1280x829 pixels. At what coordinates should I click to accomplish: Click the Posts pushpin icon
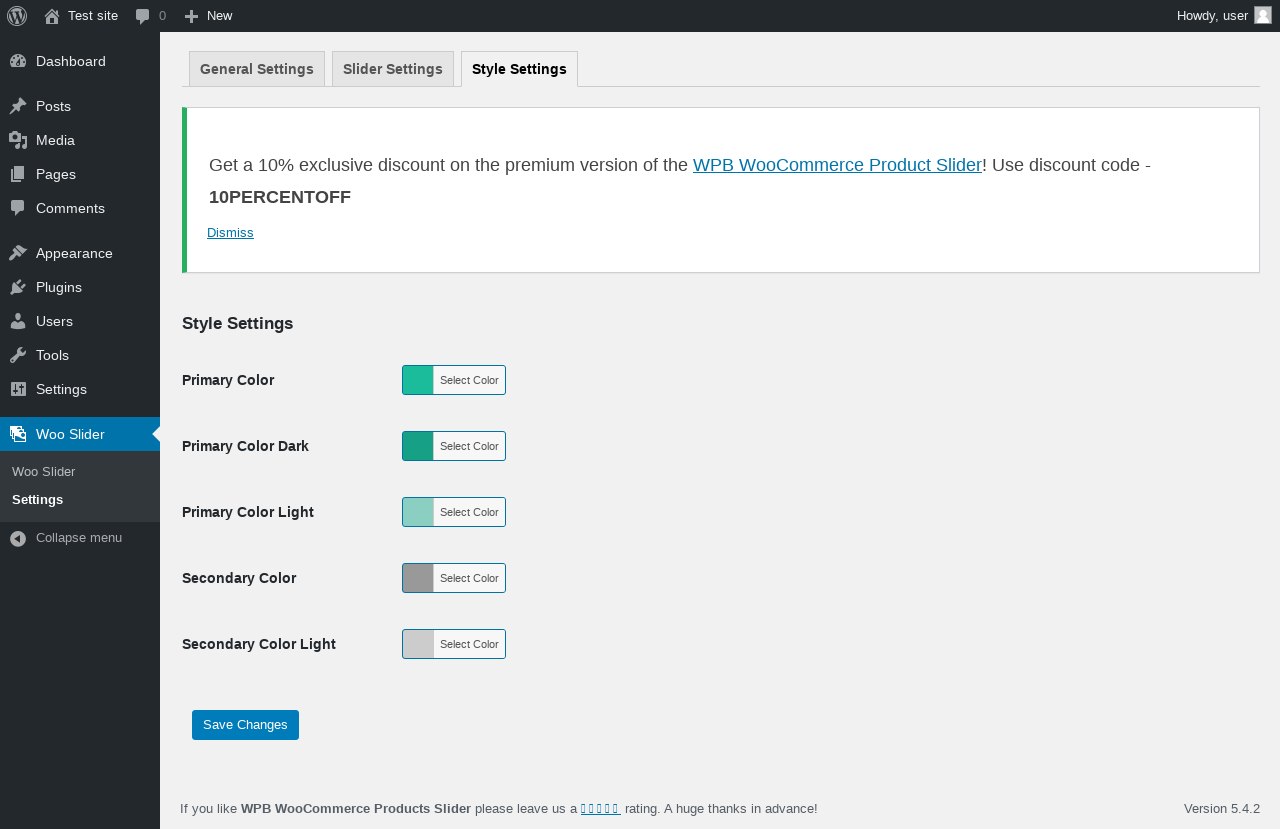[18, 106]
